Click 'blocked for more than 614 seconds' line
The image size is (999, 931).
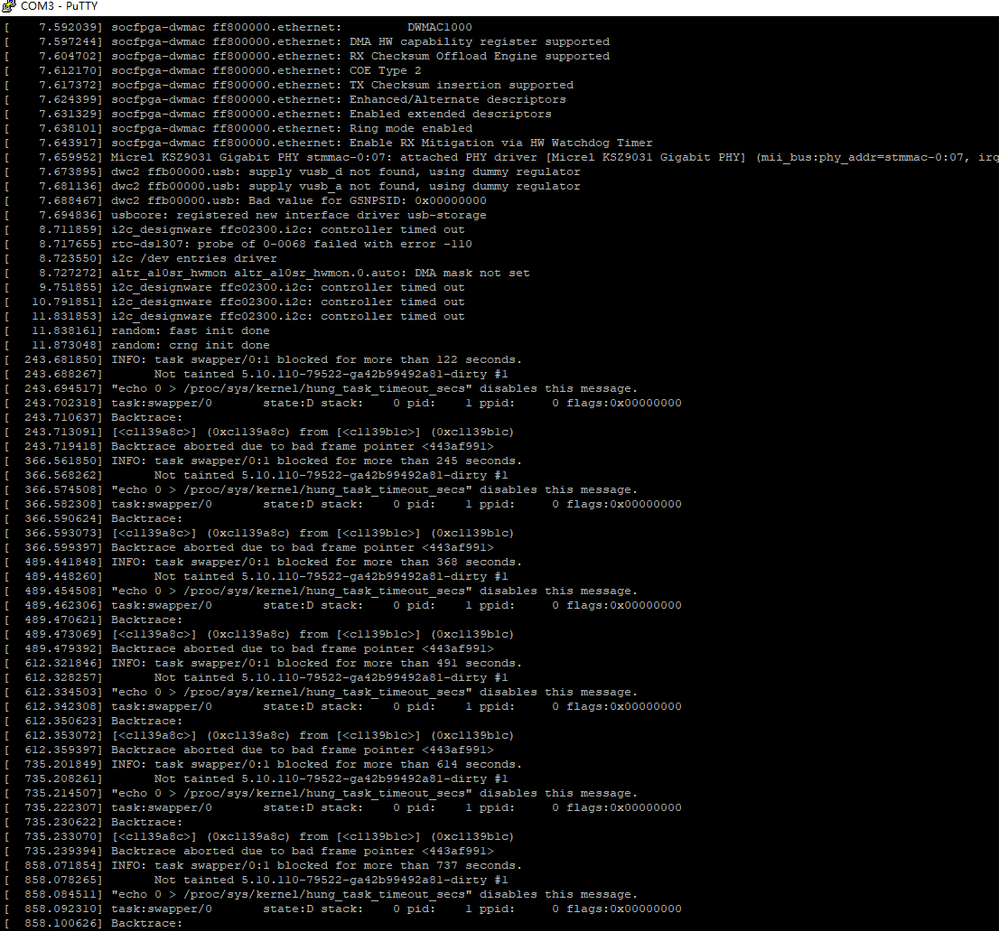263,764
